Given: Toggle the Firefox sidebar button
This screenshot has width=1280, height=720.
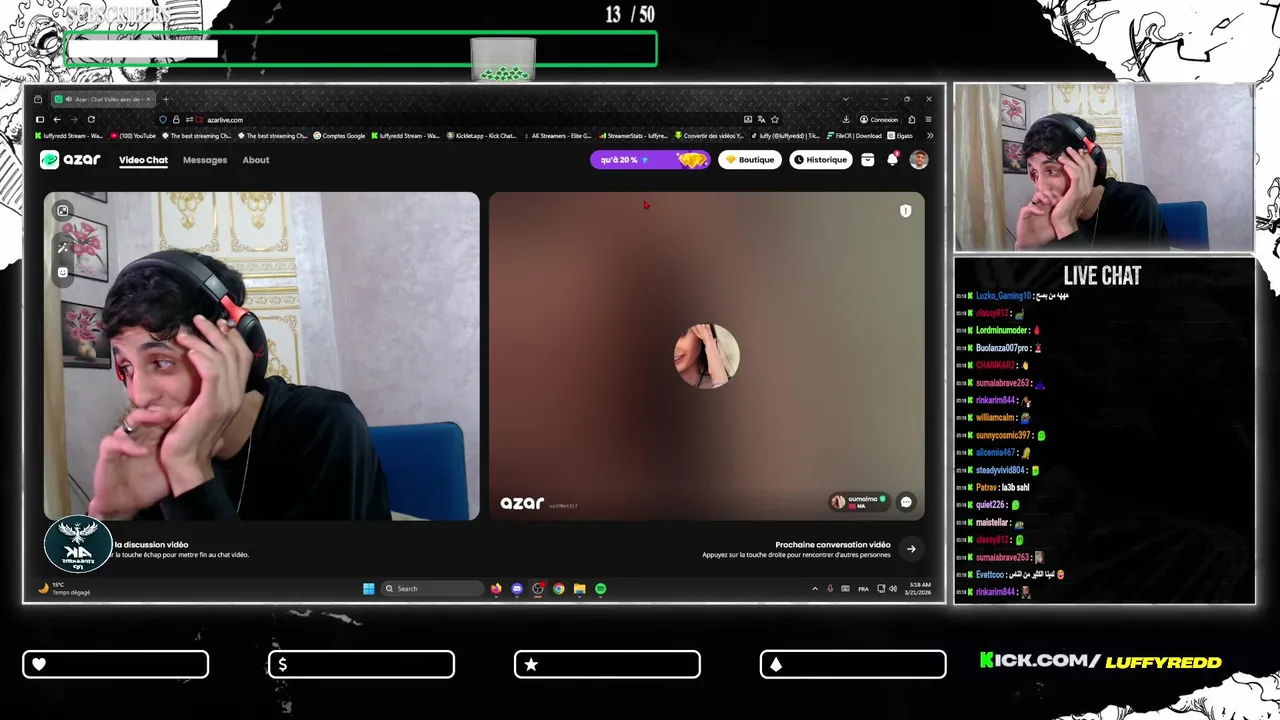Looking at the screenshot, I should coord(39,120).
